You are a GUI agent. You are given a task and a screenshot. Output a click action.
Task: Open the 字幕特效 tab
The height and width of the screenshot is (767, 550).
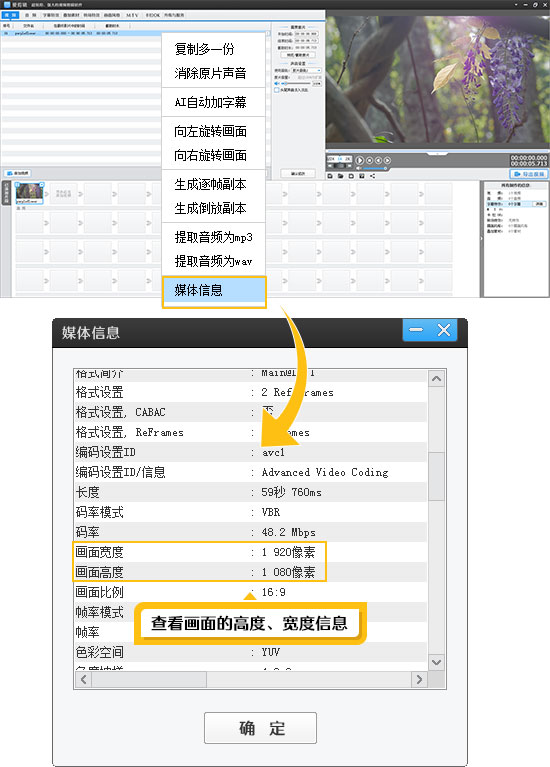click(51, 15)
